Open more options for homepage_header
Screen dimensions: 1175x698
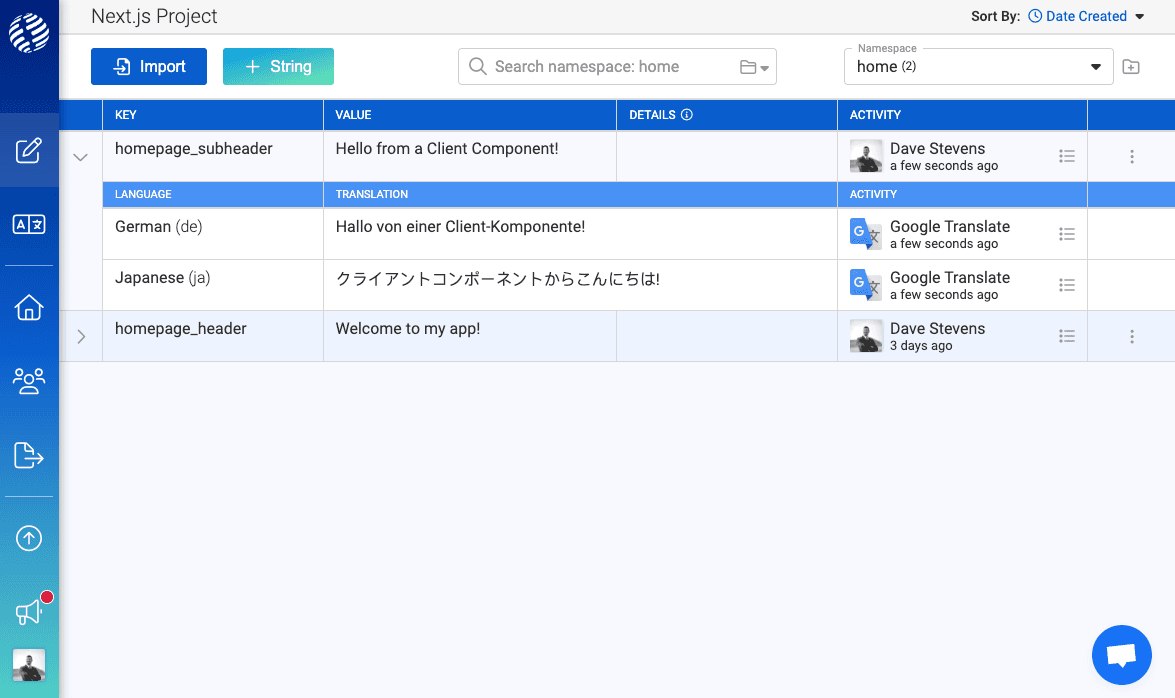click(x=1132, y=337)
